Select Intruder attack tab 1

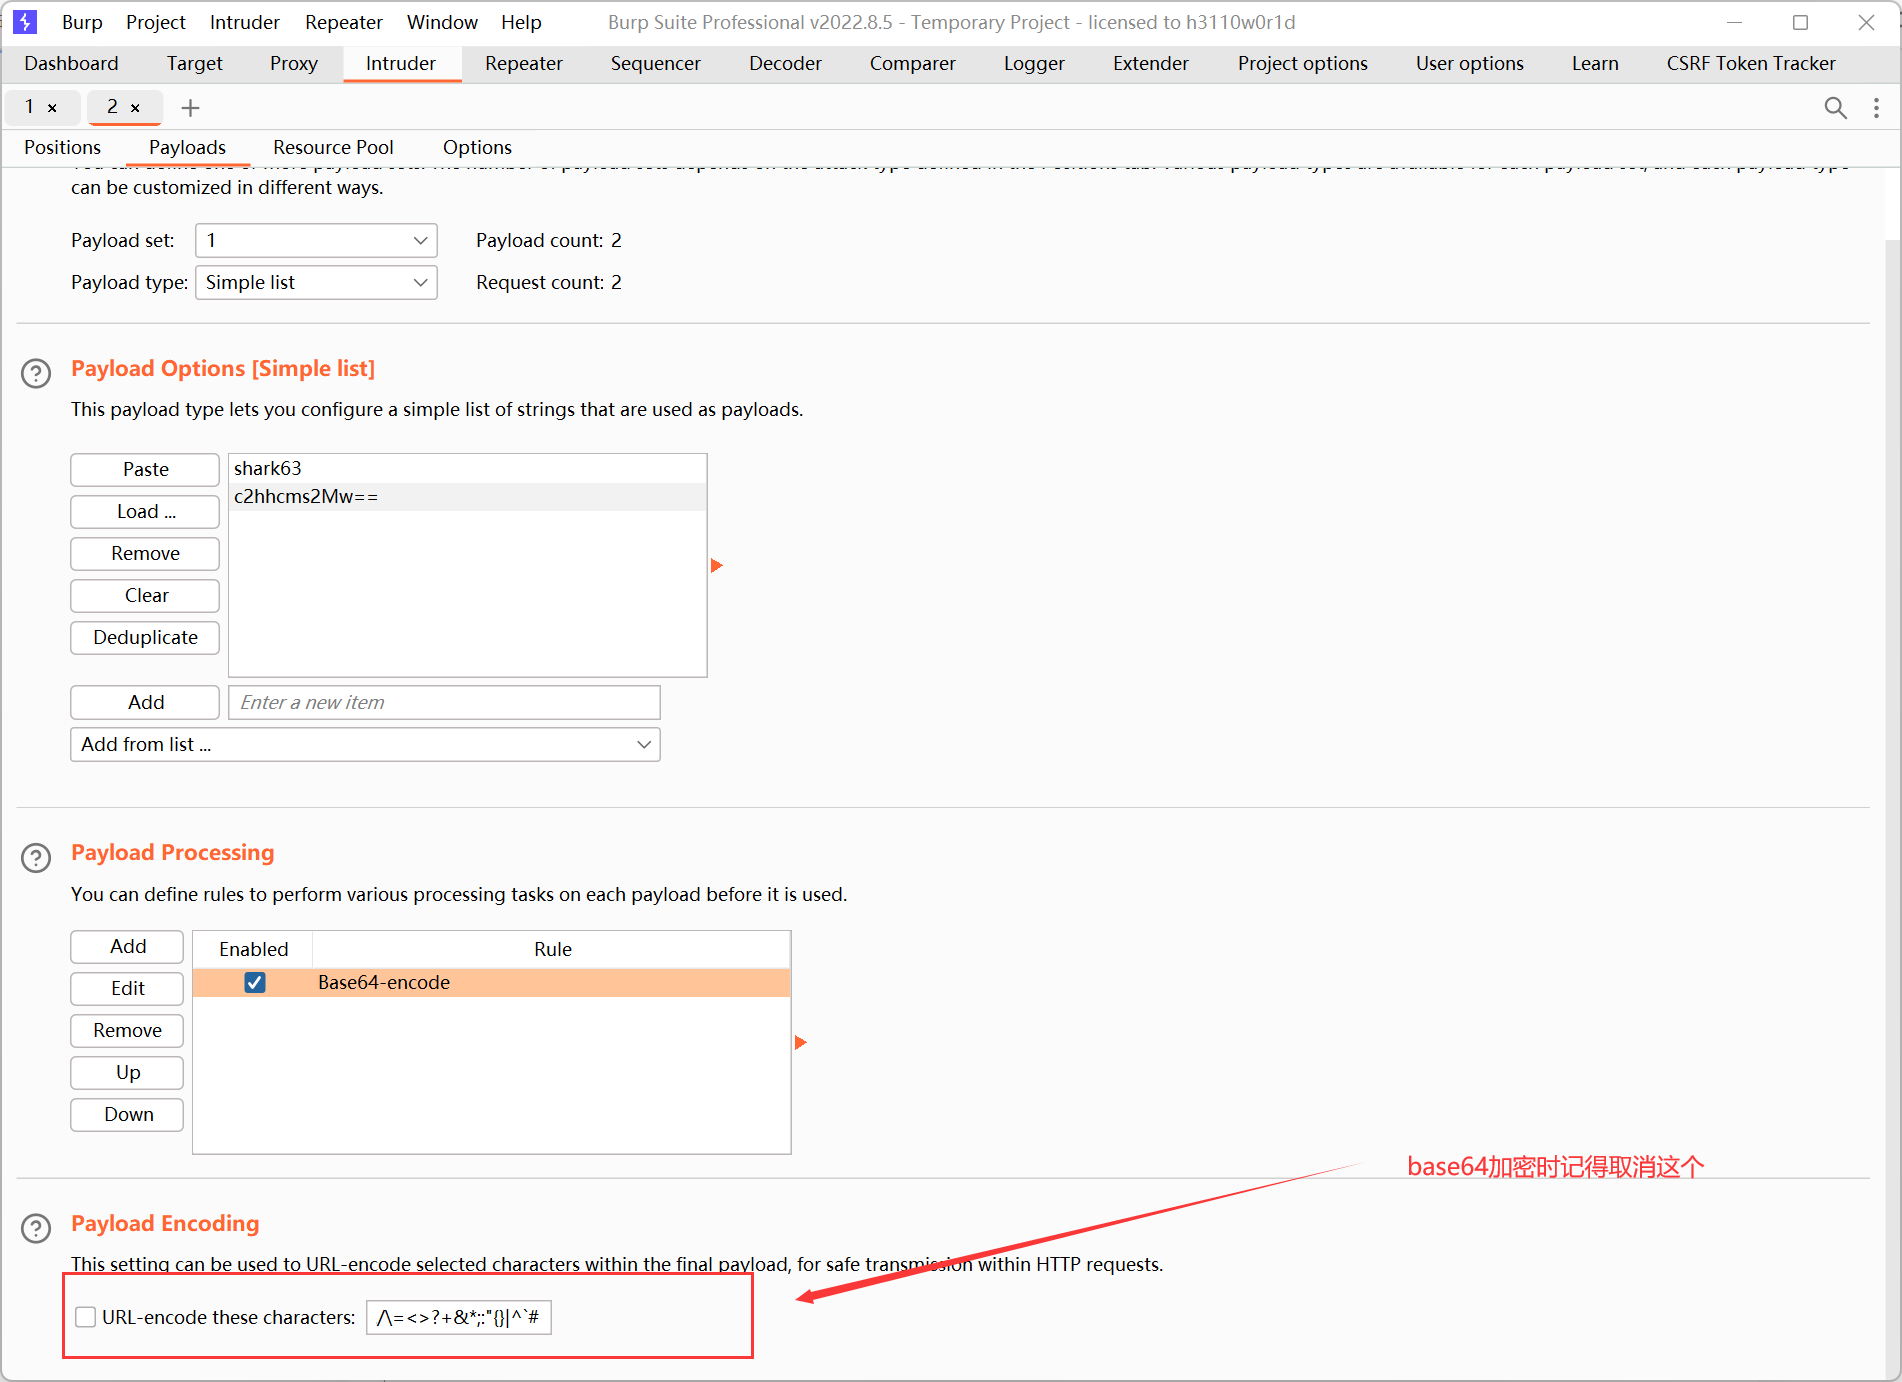click(x=30, y=107)
